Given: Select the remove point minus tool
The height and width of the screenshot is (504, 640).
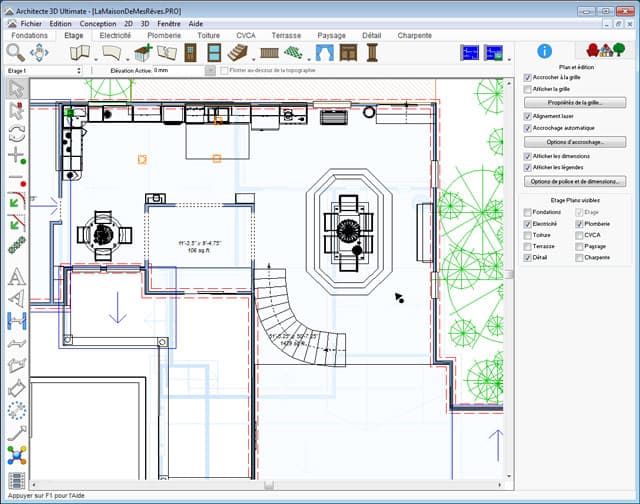Looking at the screenshot, I should coord(17,178).
